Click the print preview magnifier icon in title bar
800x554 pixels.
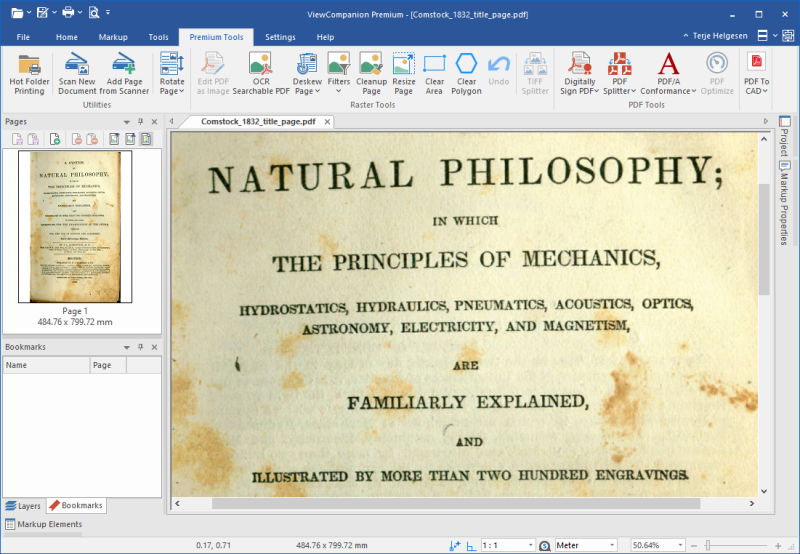(x=93, y=12)
